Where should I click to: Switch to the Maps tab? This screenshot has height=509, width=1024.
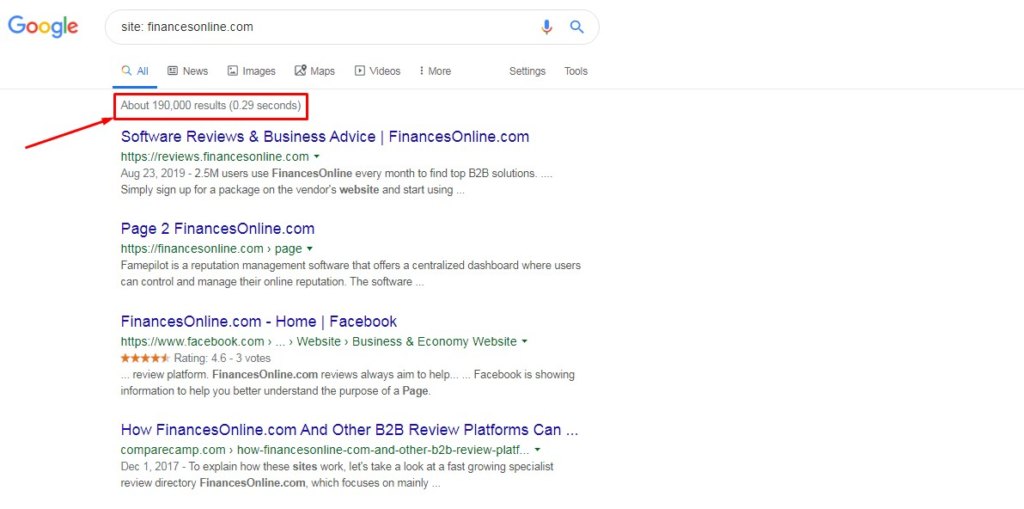tap(315, 71)
